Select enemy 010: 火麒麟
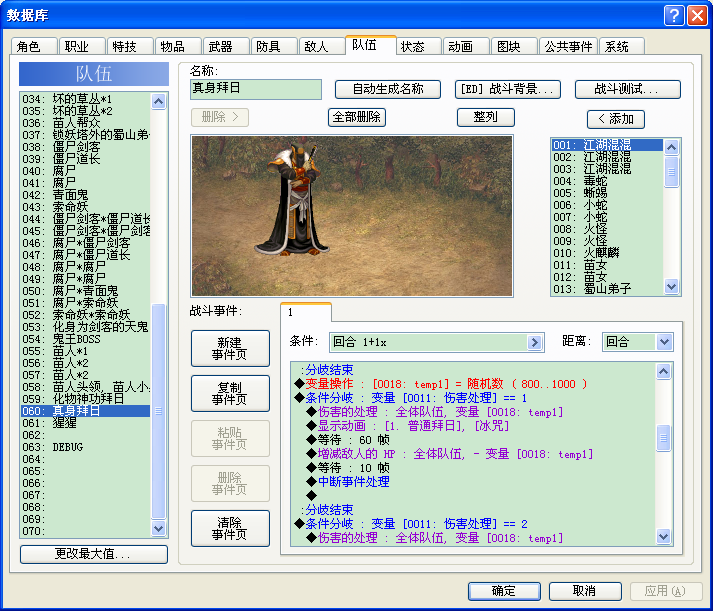The width and height of the screenshot is (713, 611). coord(608,253)
